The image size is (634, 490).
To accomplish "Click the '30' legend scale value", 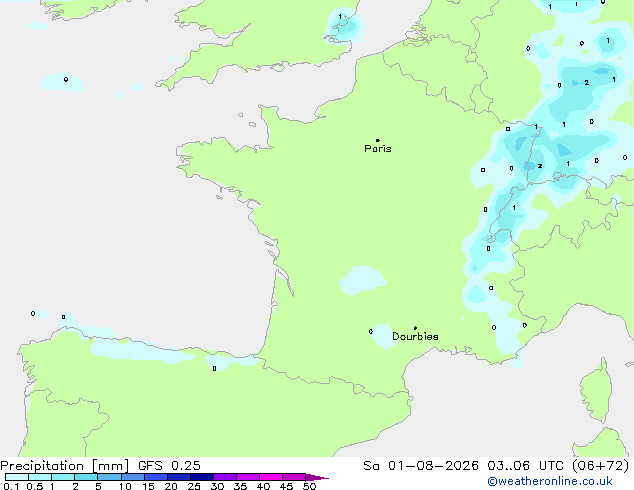I will [217, 486].
